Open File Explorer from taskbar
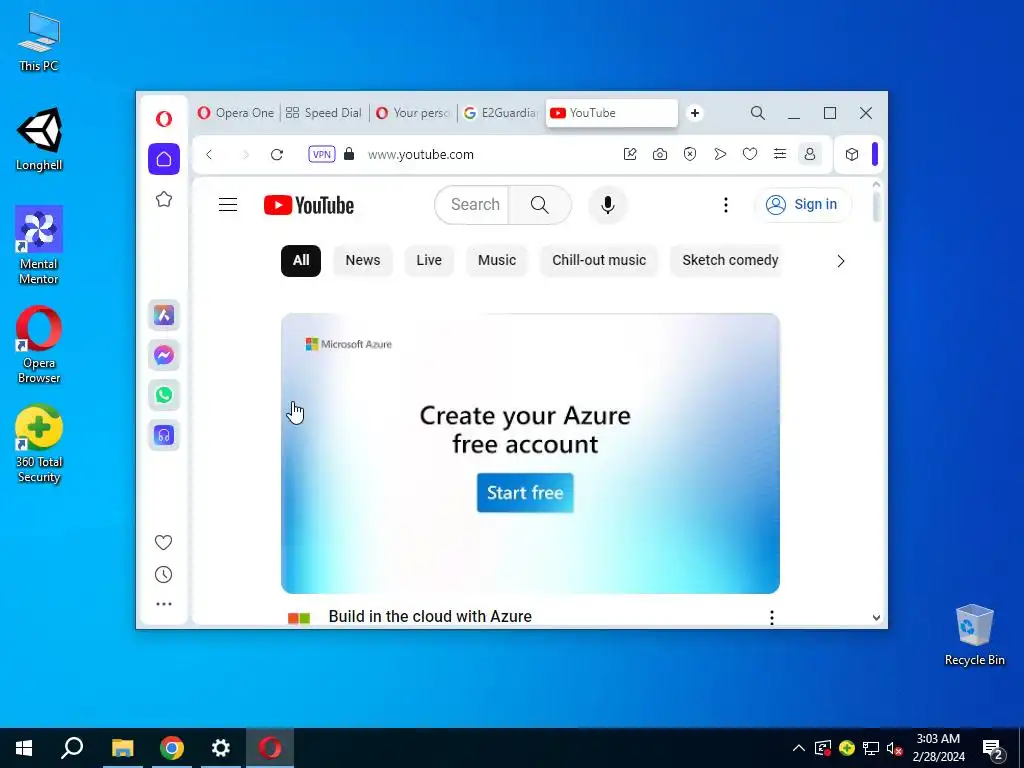 coord(122,748)
